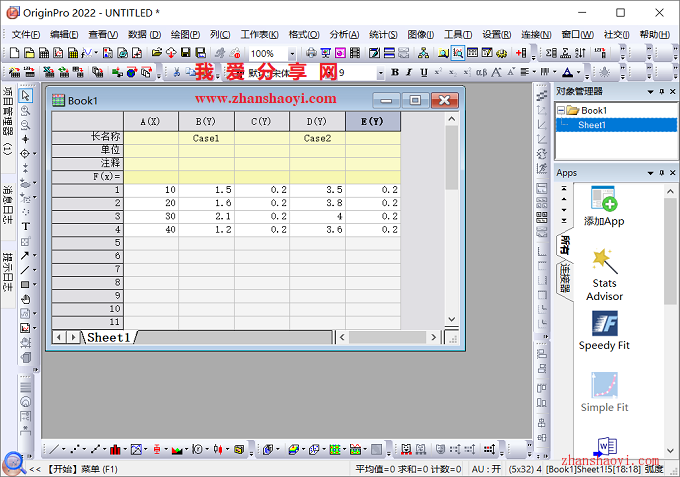Open the 分析(A) menu
This screenshot has height=477, width=680.
(344, 34)
